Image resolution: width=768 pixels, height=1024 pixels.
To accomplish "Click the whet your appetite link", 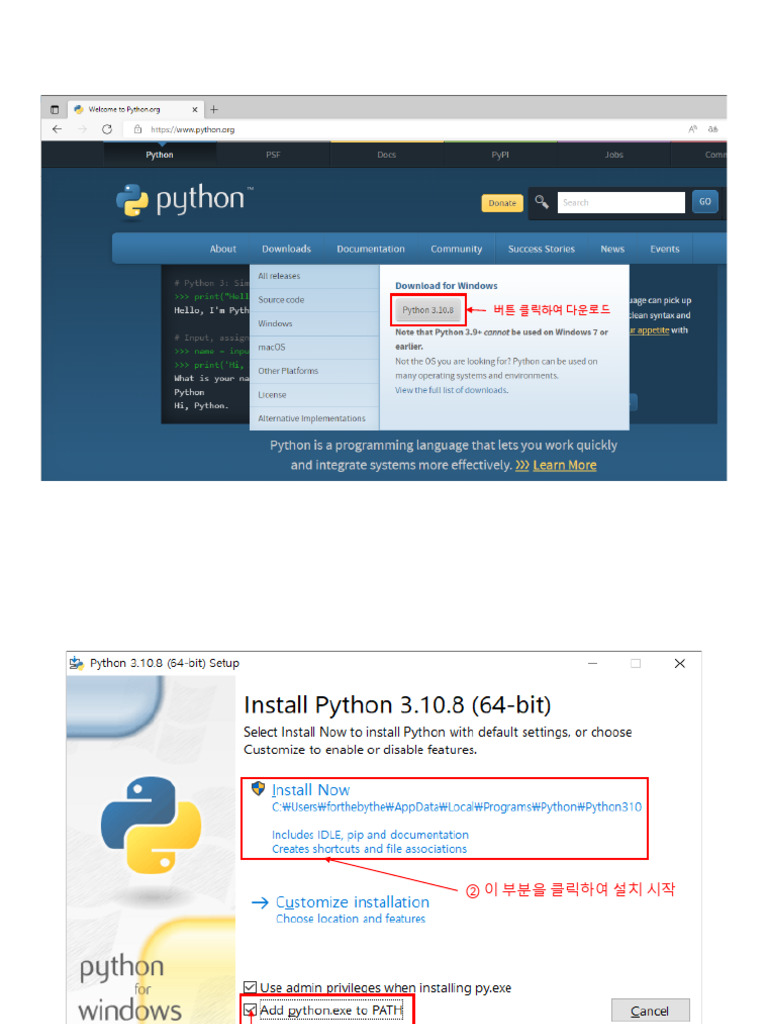I will (x=650, y=330).
